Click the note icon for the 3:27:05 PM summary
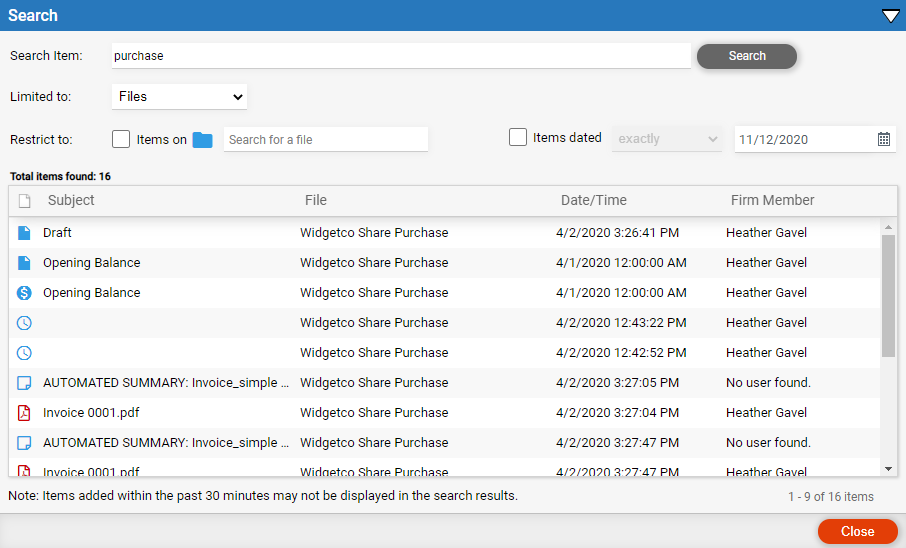Screen dimensions: 906x548 coord(24,383)
